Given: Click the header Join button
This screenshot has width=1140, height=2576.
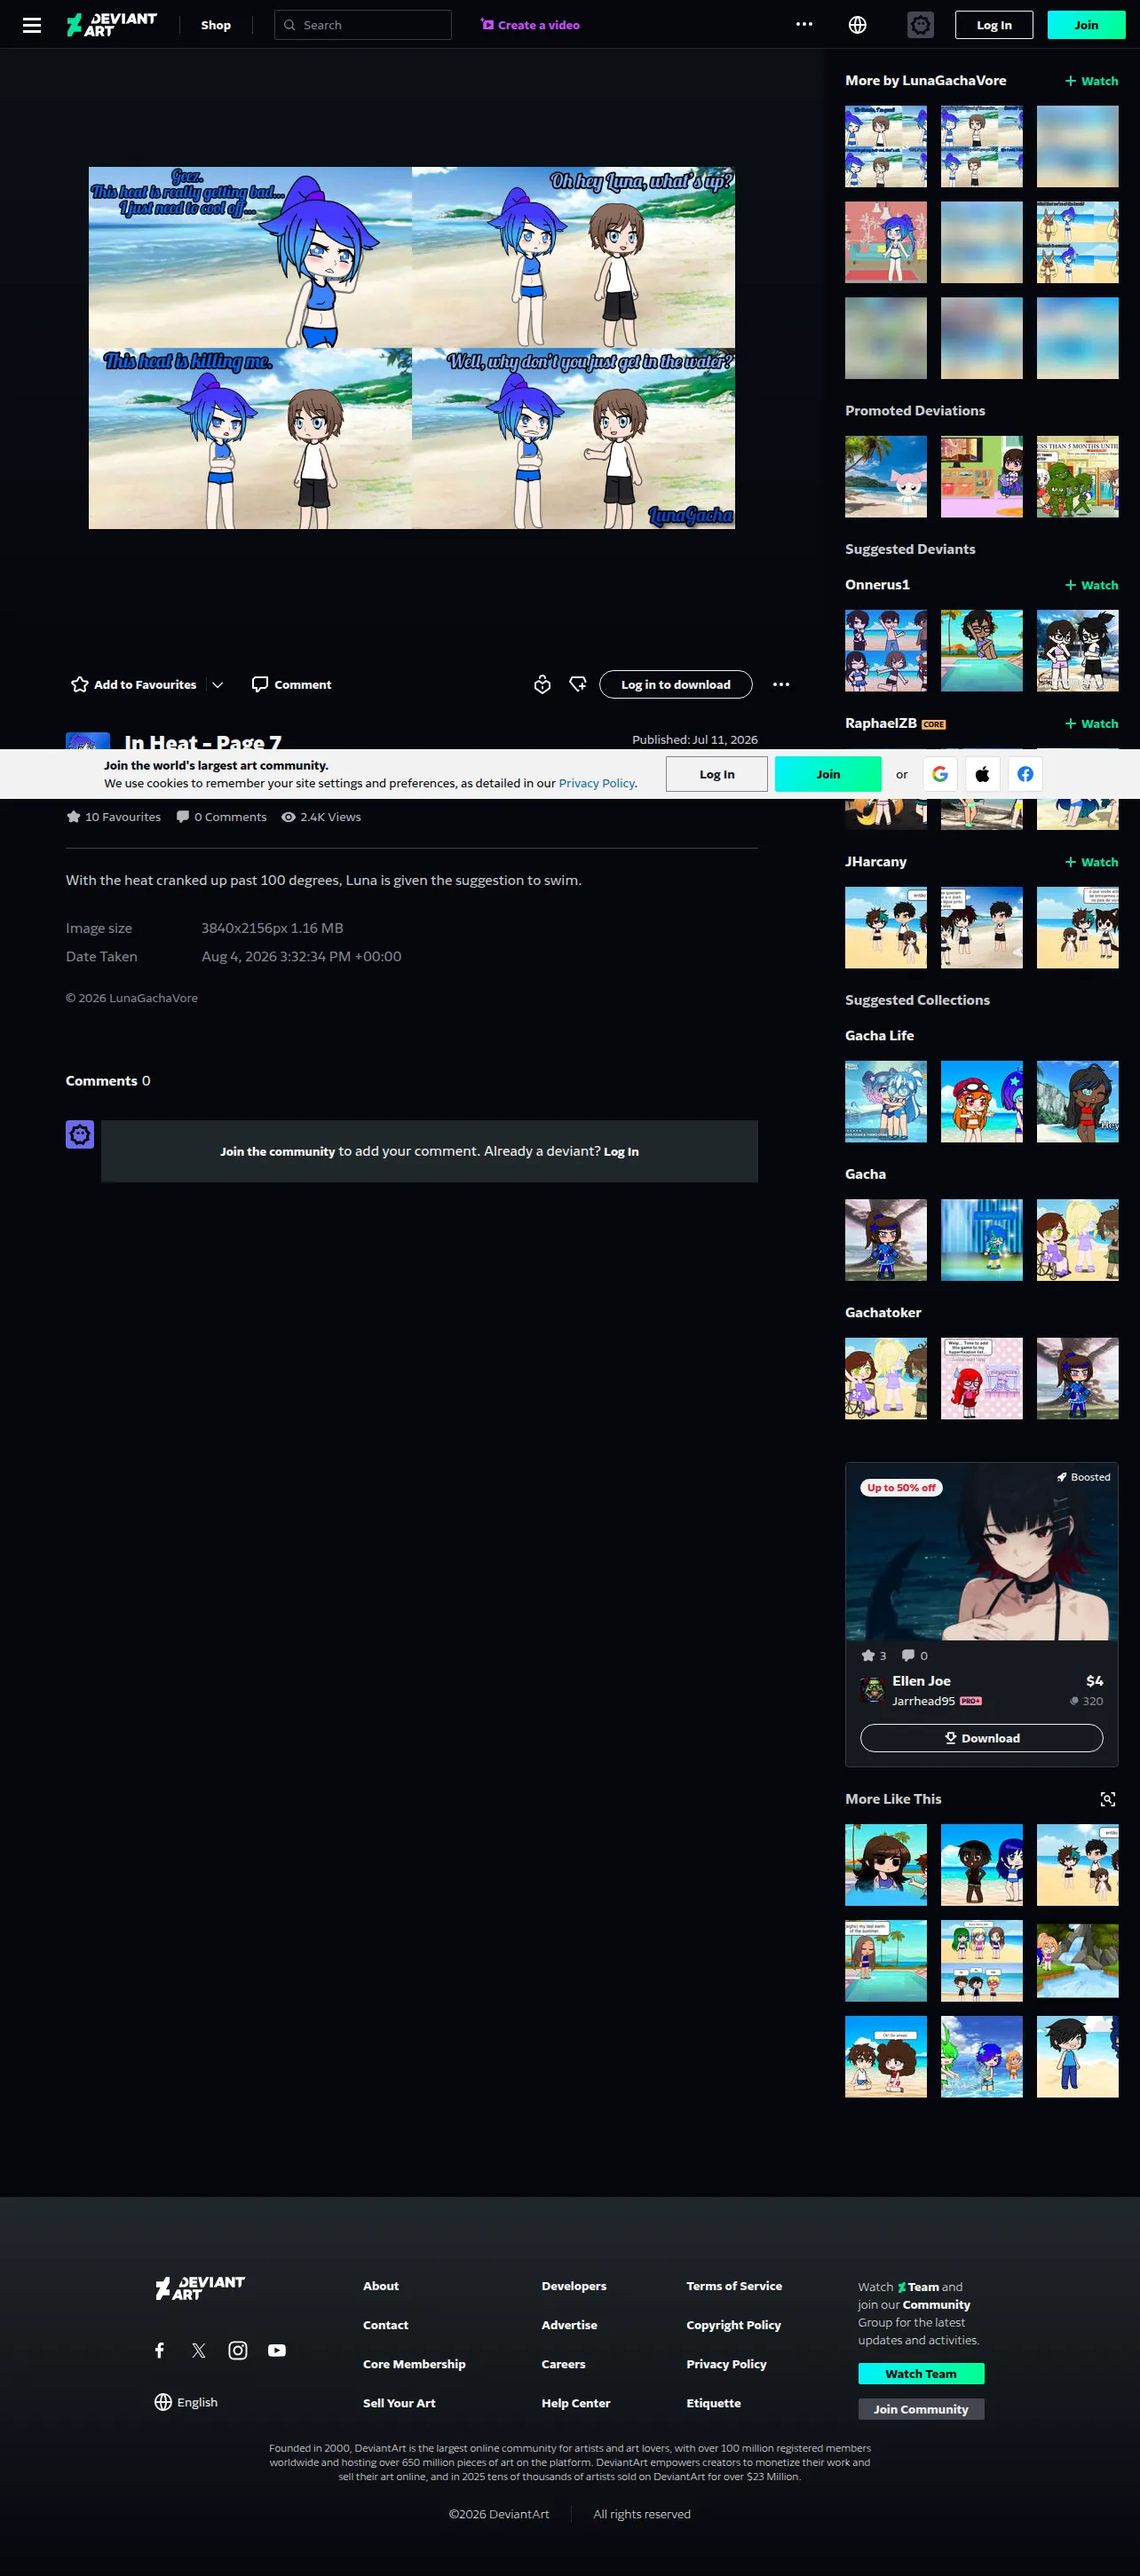Looking at the screenshot, I should [x=1086, y=25].
